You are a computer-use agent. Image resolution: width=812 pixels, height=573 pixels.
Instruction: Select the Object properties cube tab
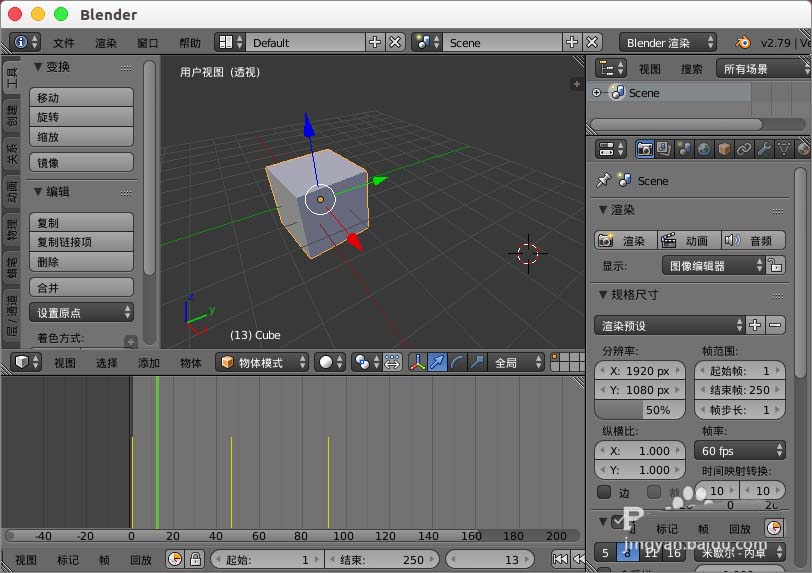pos(724,149)
